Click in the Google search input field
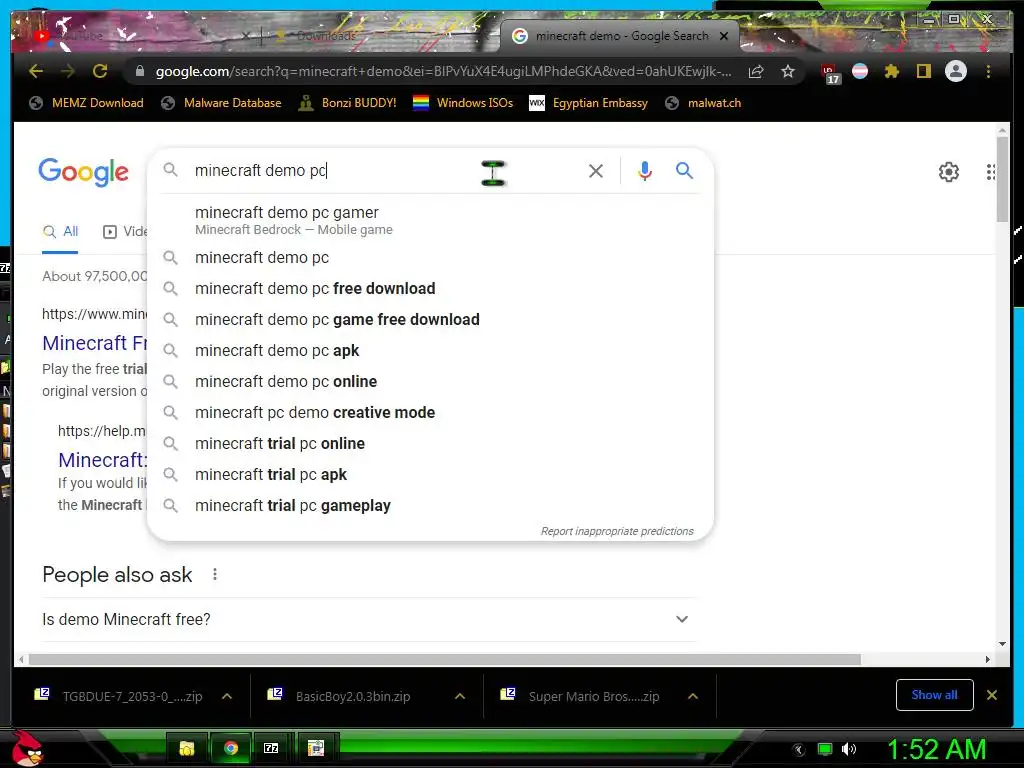 click(385, 170)
